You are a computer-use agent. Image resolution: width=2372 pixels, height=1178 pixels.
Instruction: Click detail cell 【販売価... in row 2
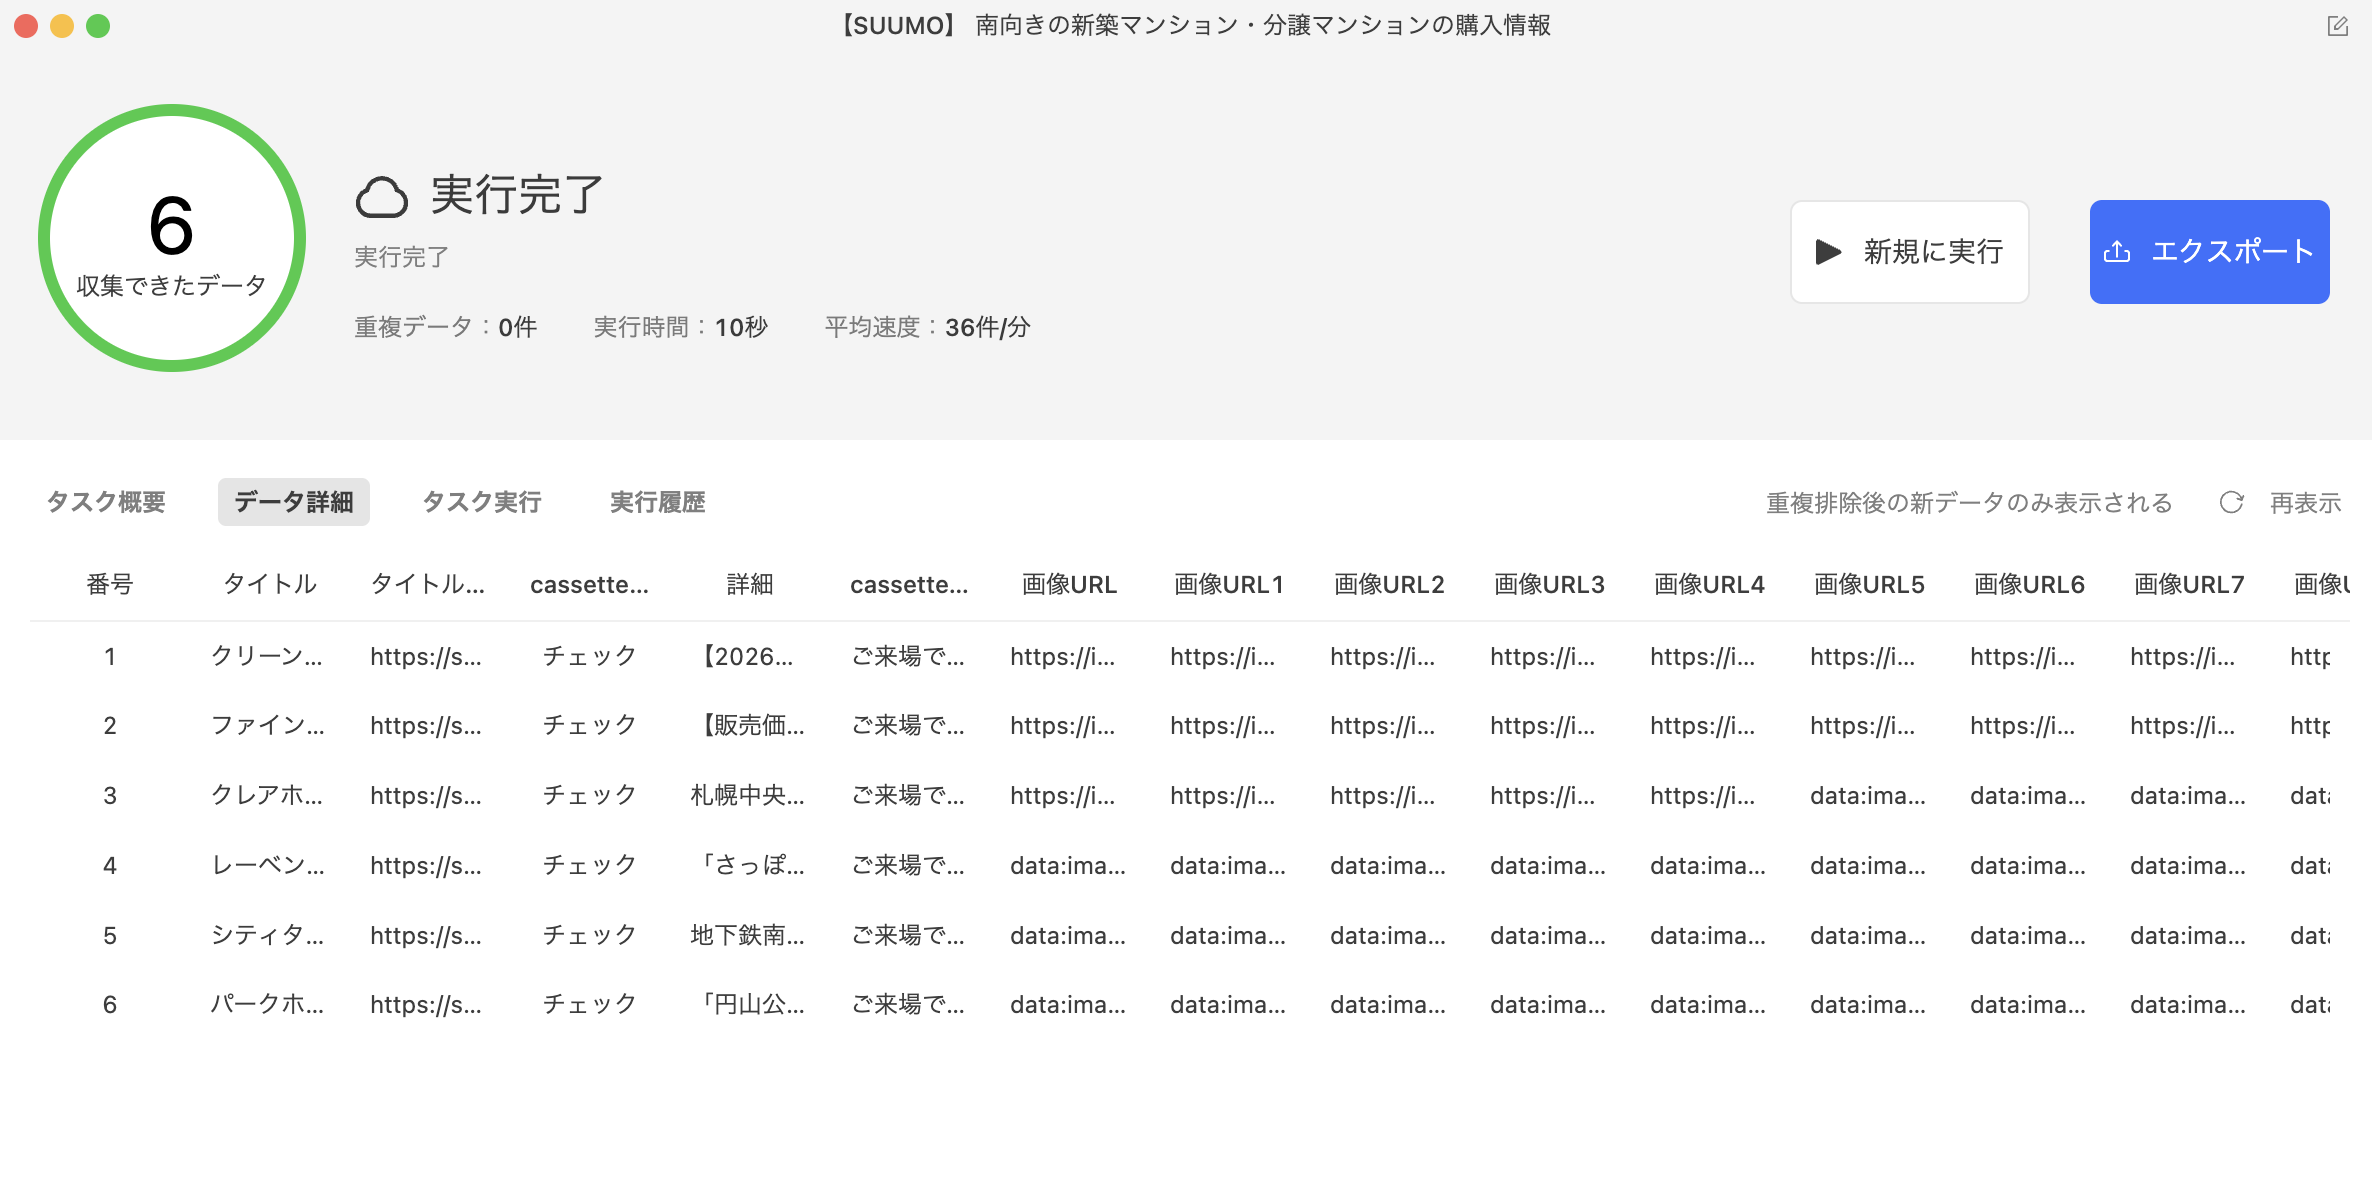point(748,725)
